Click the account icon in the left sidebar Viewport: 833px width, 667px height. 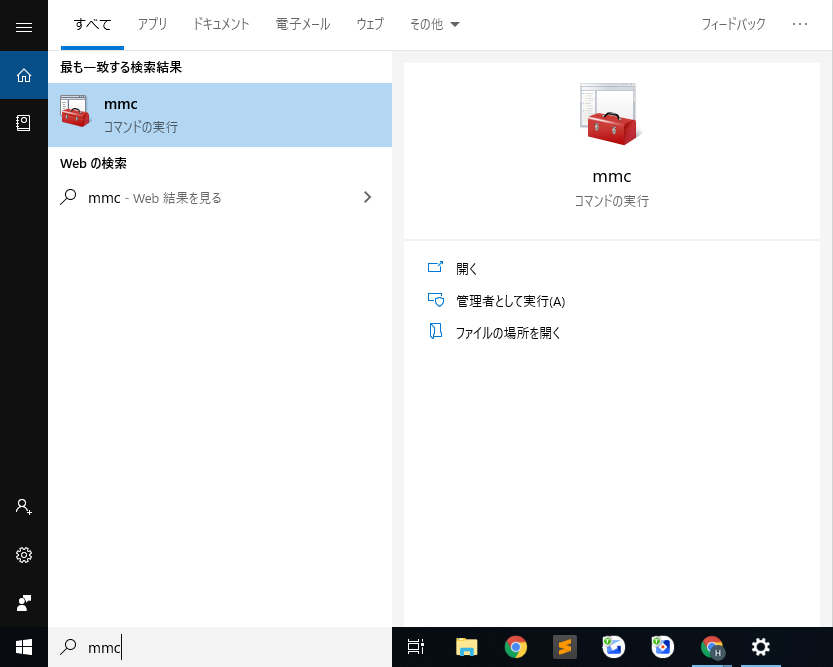[x=23, y=507]
